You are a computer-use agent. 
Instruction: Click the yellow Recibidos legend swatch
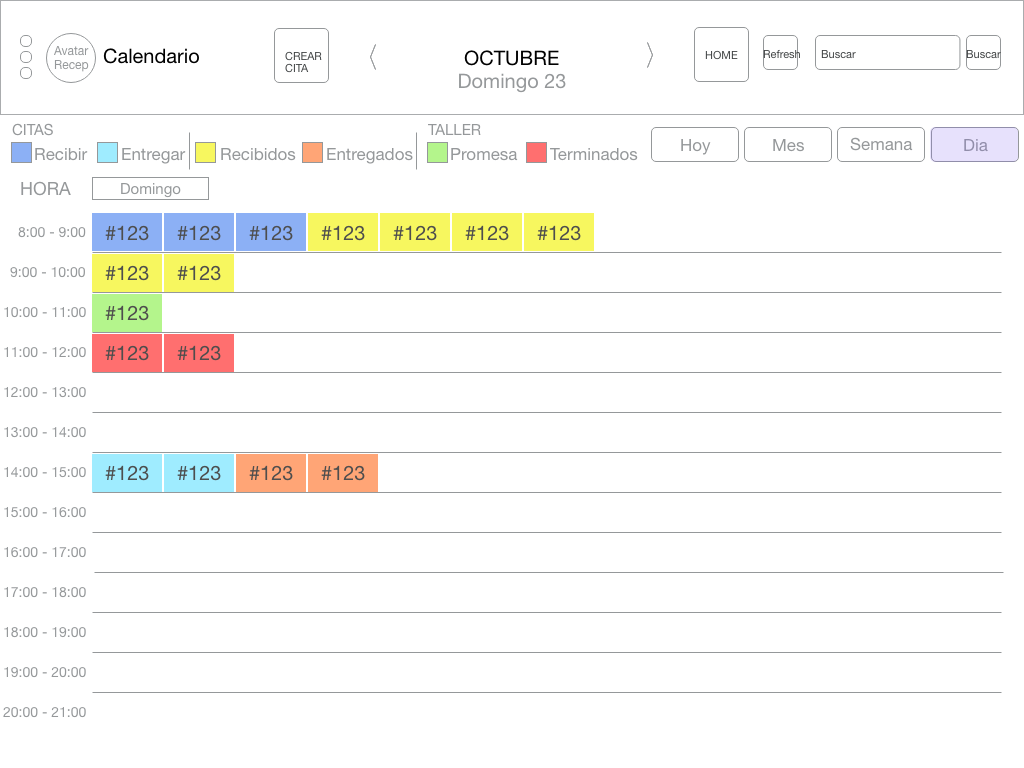(x=205, y=153)
